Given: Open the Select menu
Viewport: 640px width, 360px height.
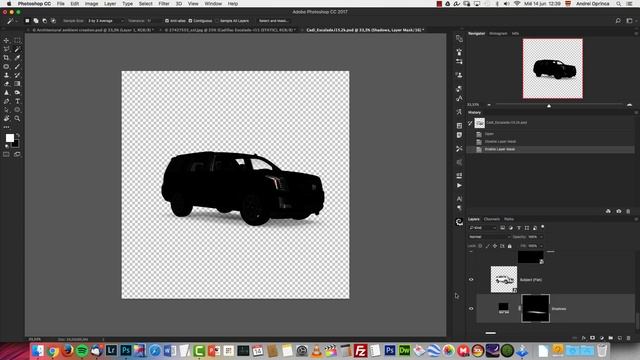Looking at the screenshot, I should (x=145, y=4).
